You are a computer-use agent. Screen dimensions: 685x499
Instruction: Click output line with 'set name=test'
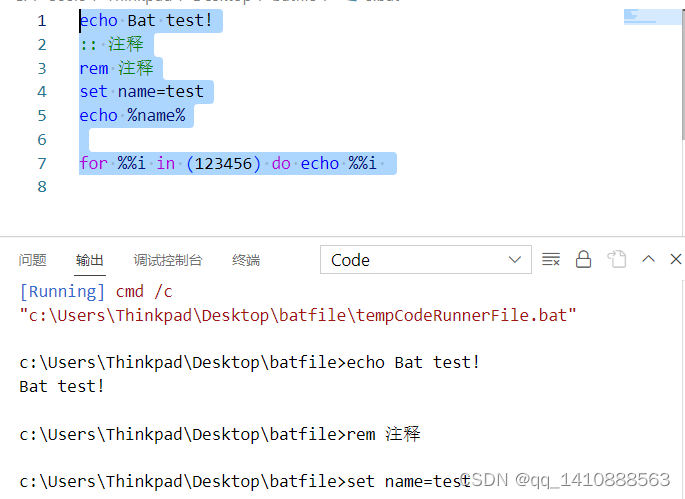[245, 482]
